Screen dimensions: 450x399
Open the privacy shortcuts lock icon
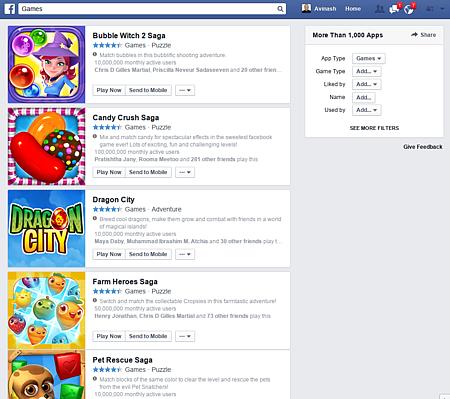tap(430, 9)
